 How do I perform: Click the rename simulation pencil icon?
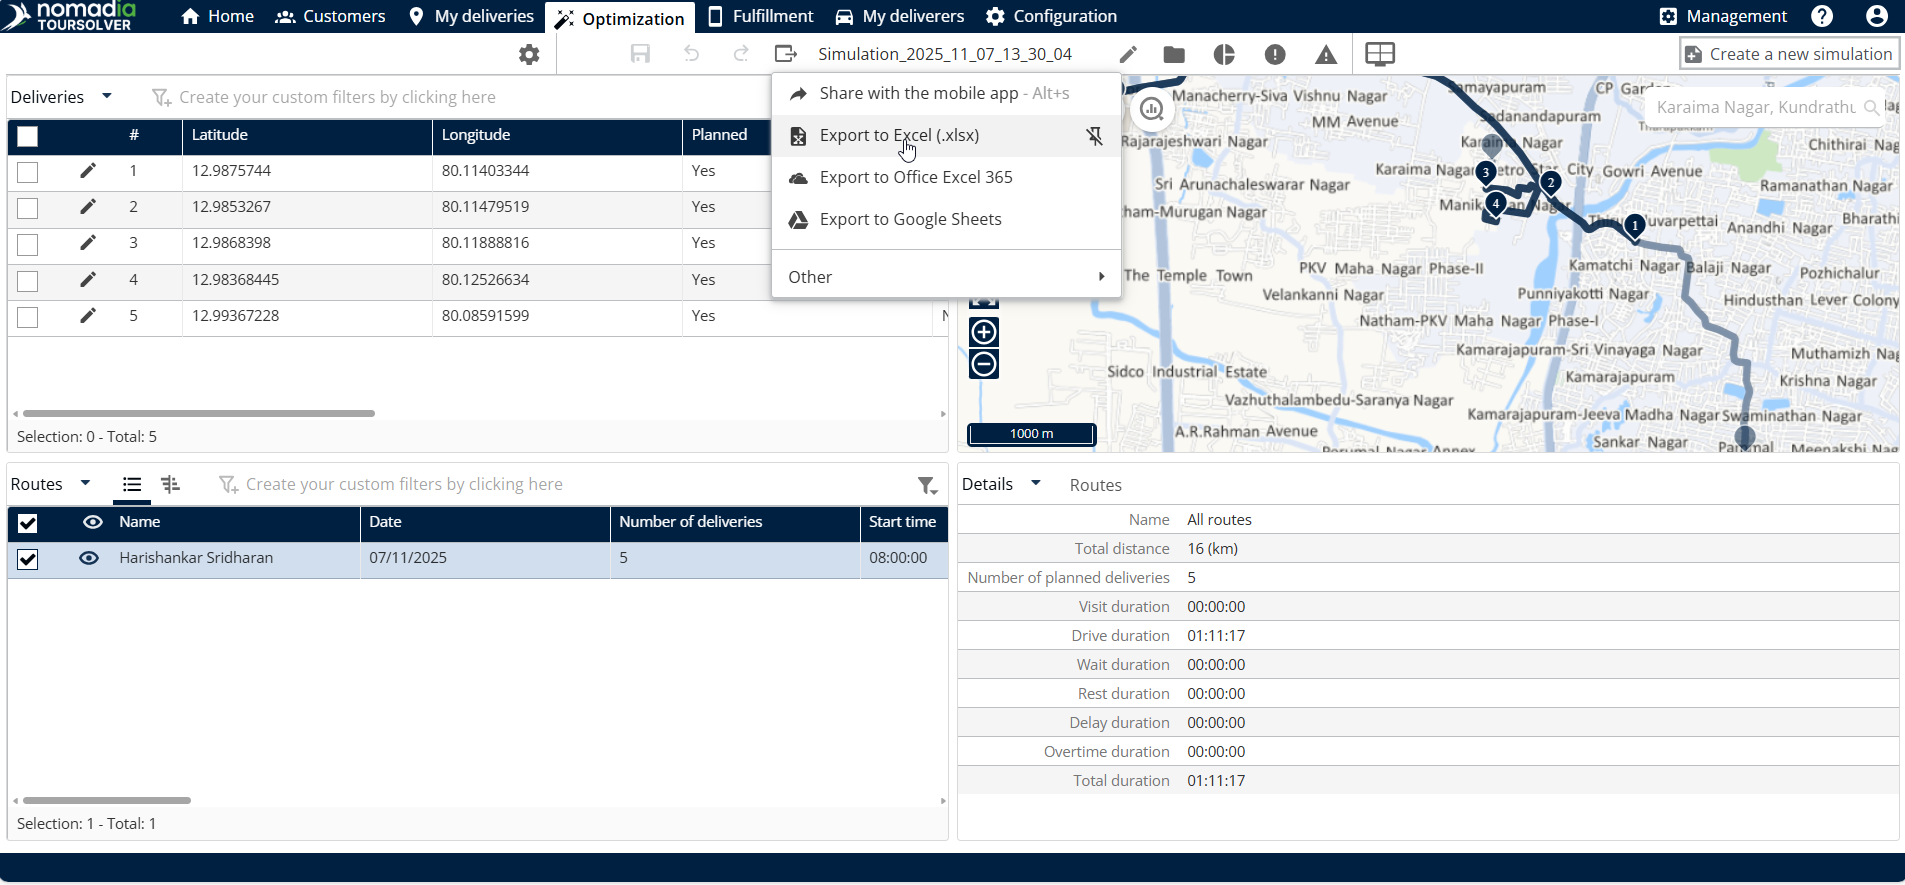pos(1128,55)
